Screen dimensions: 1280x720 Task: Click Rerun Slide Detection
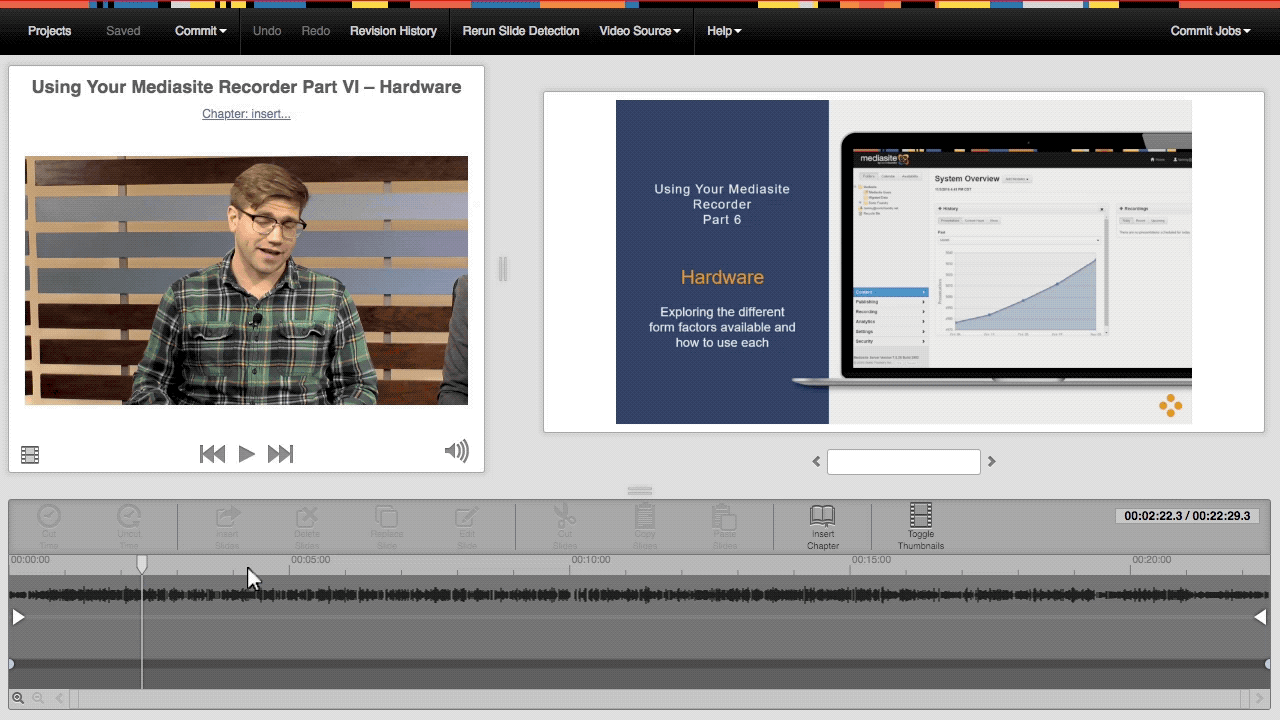pyautogui.click(x=520, y=31)
